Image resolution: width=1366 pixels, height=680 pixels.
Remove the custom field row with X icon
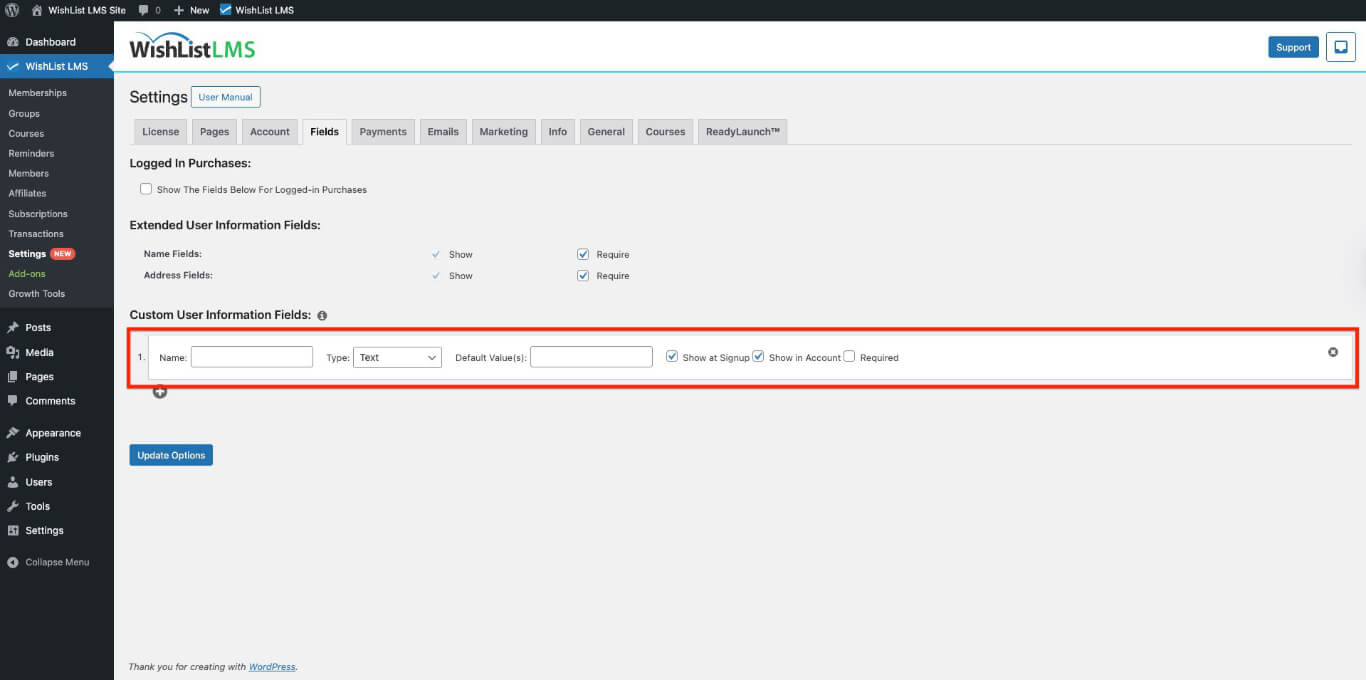1332,352
